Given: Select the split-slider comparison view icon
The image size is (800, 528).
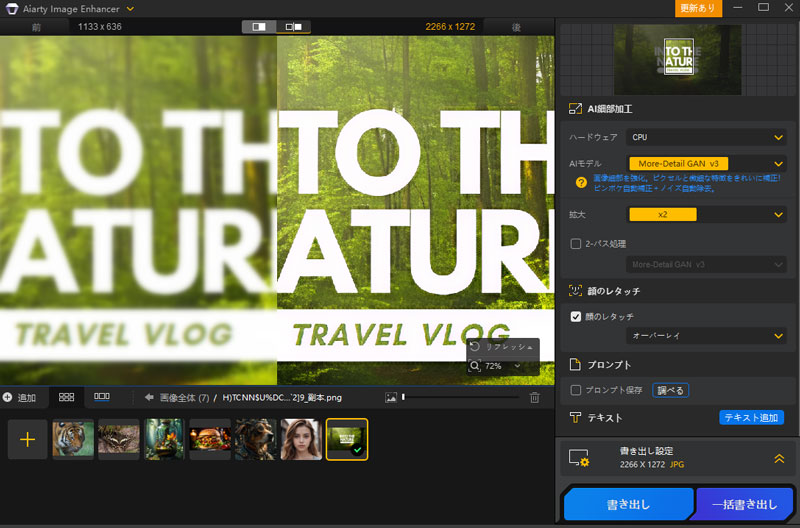Looking at the screenshot, I should coord(293,27).
